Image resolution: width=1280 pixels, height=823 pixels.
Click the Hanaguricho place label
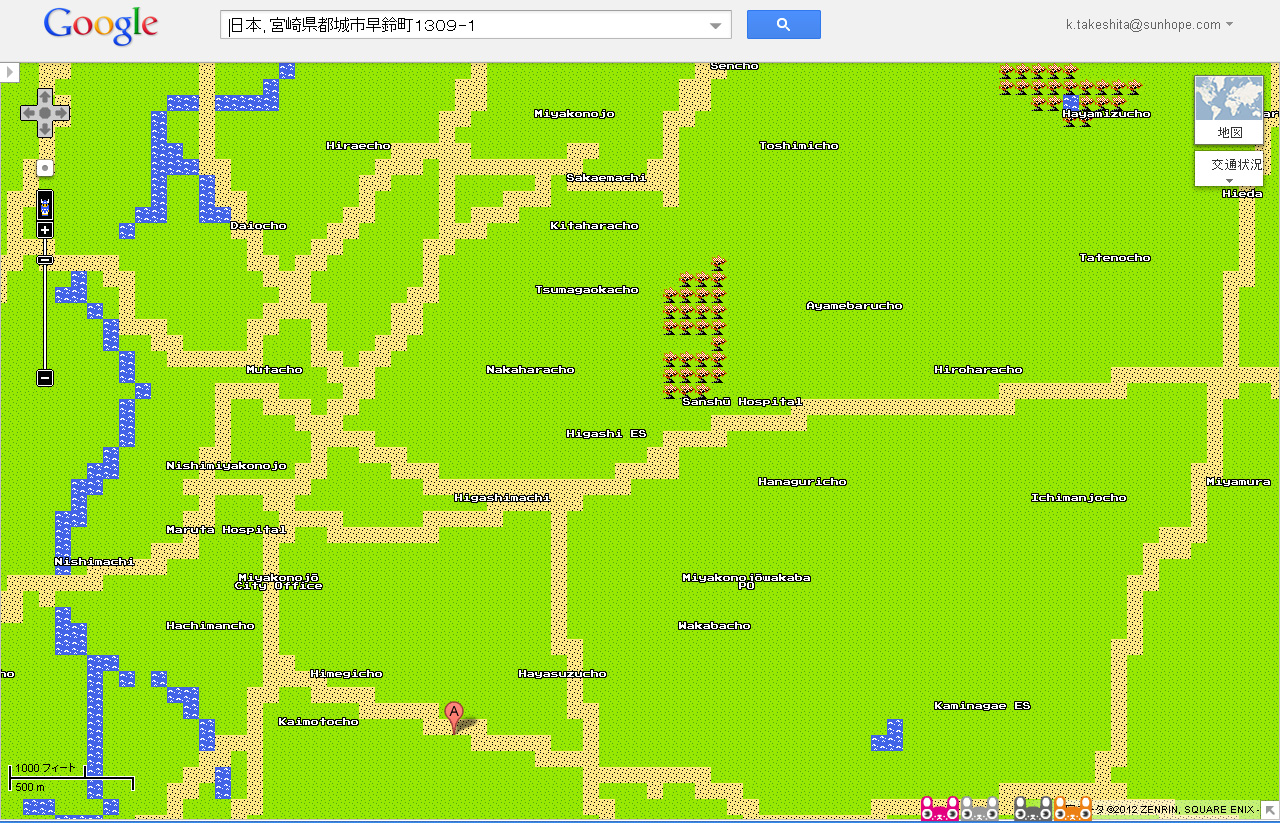point(802,482)
